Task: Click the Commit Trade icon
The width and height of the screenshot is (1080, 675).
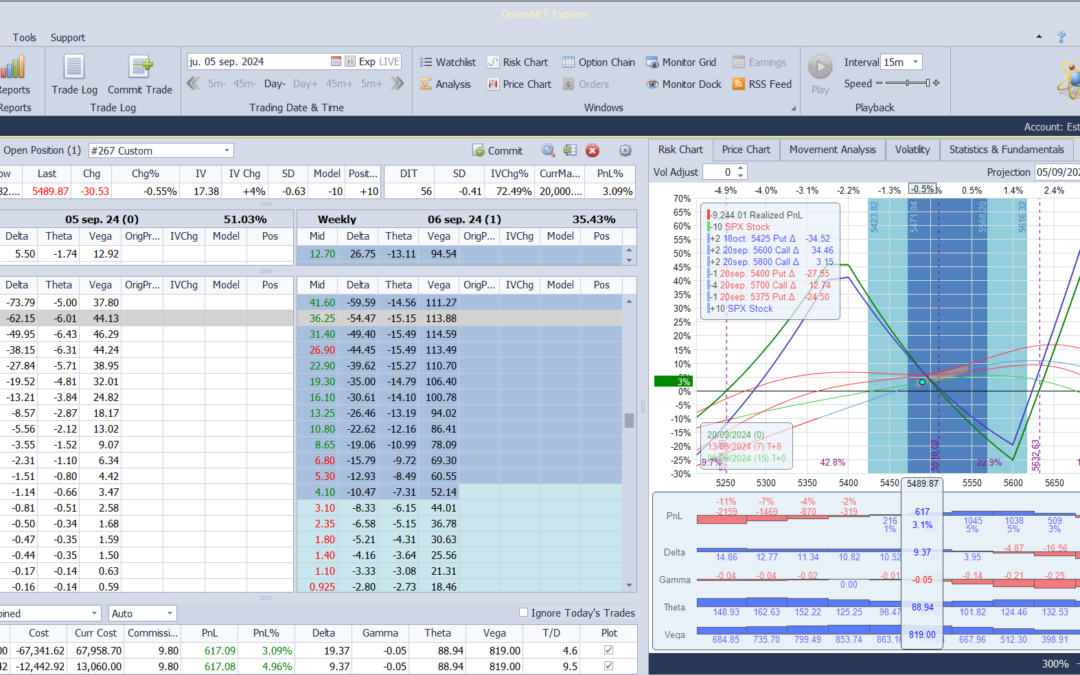Action: [140, 68]
